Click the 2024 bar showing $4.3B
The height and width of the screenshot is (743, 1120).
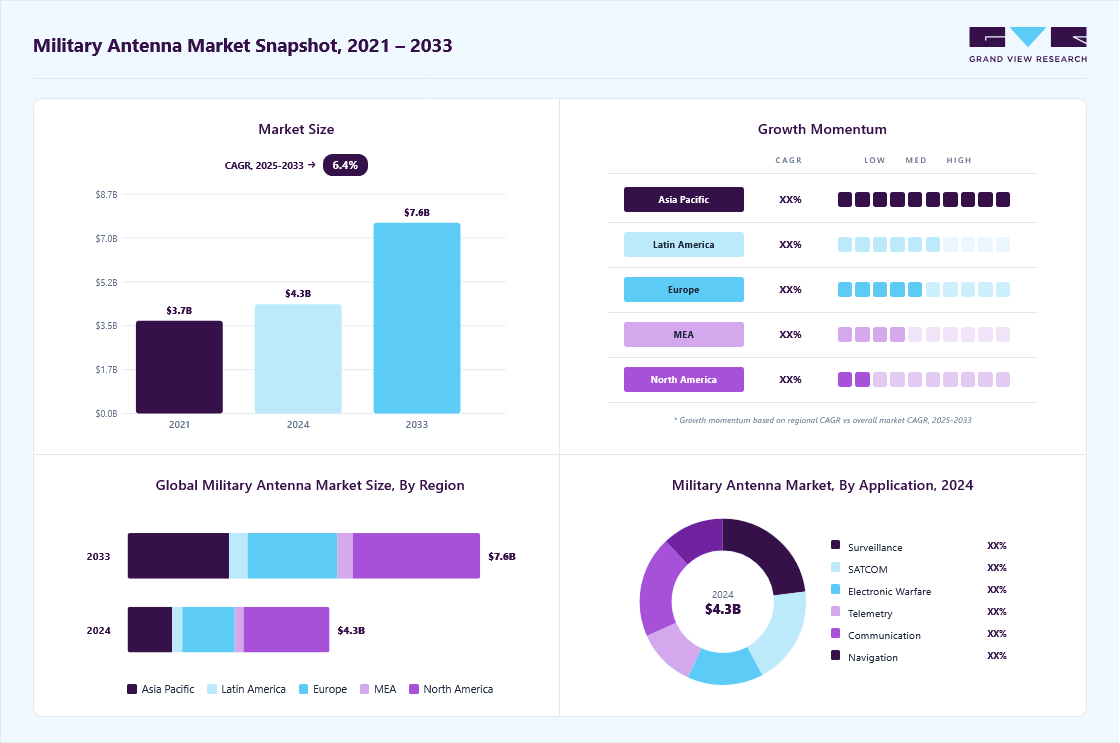click(x=298, y=359)
